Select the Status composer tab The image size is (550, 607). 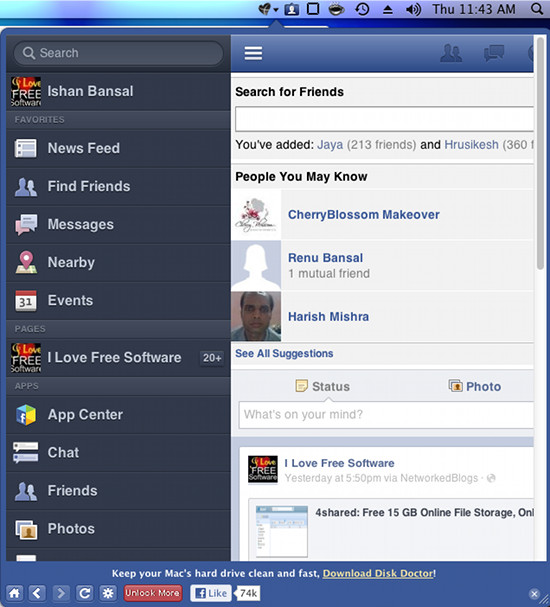click(322, 386)
